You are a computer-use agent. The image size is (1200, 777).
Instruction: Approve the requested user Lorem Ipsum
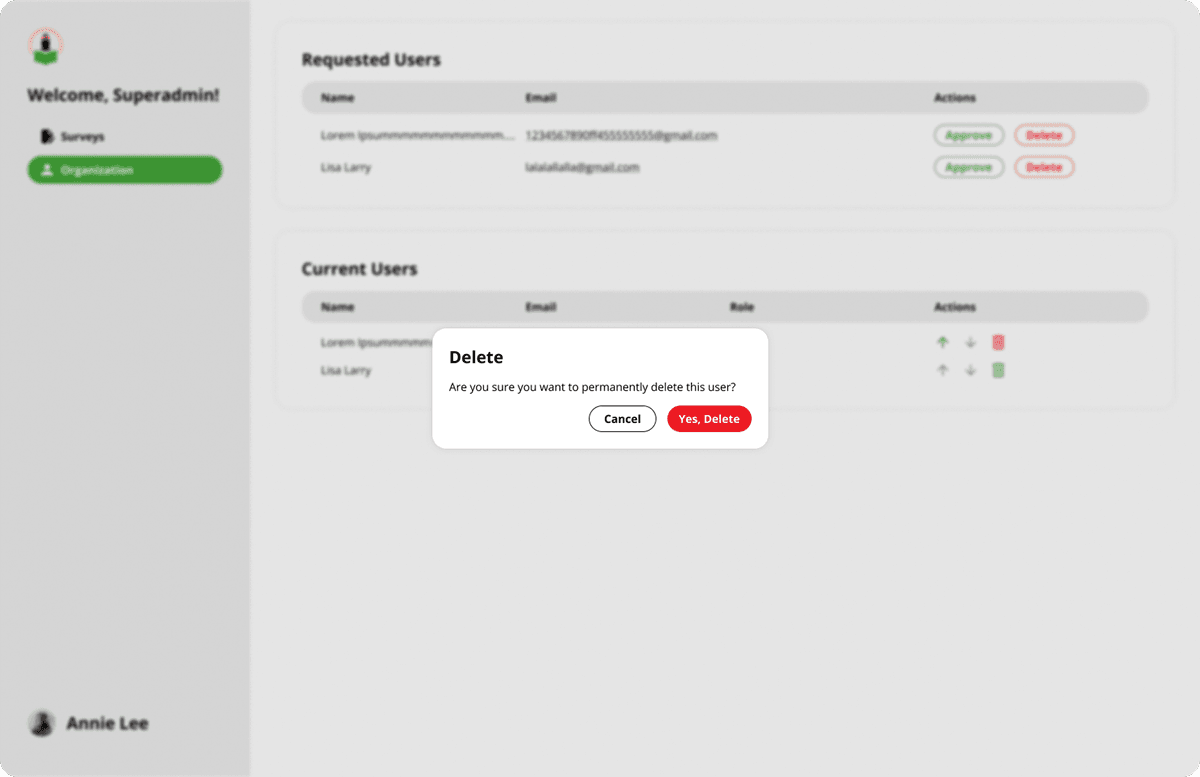tap(968, 135)
